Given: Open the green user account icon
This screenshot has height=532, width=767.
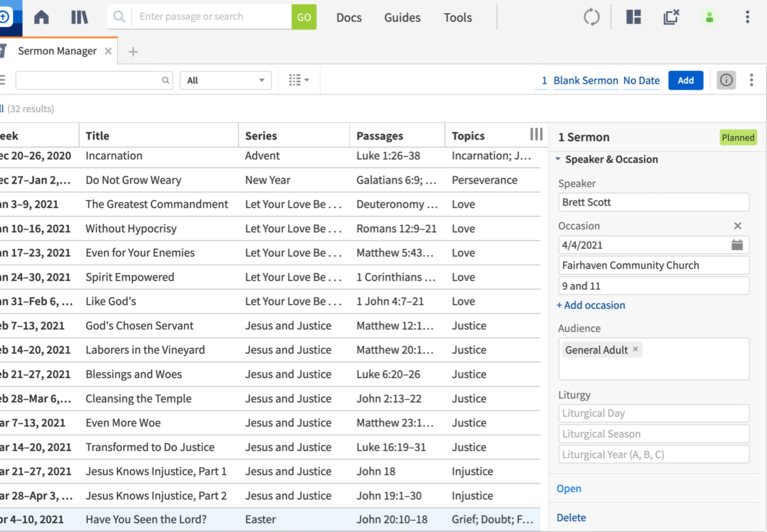Looking at the screenshot, I should pos(709,17).
